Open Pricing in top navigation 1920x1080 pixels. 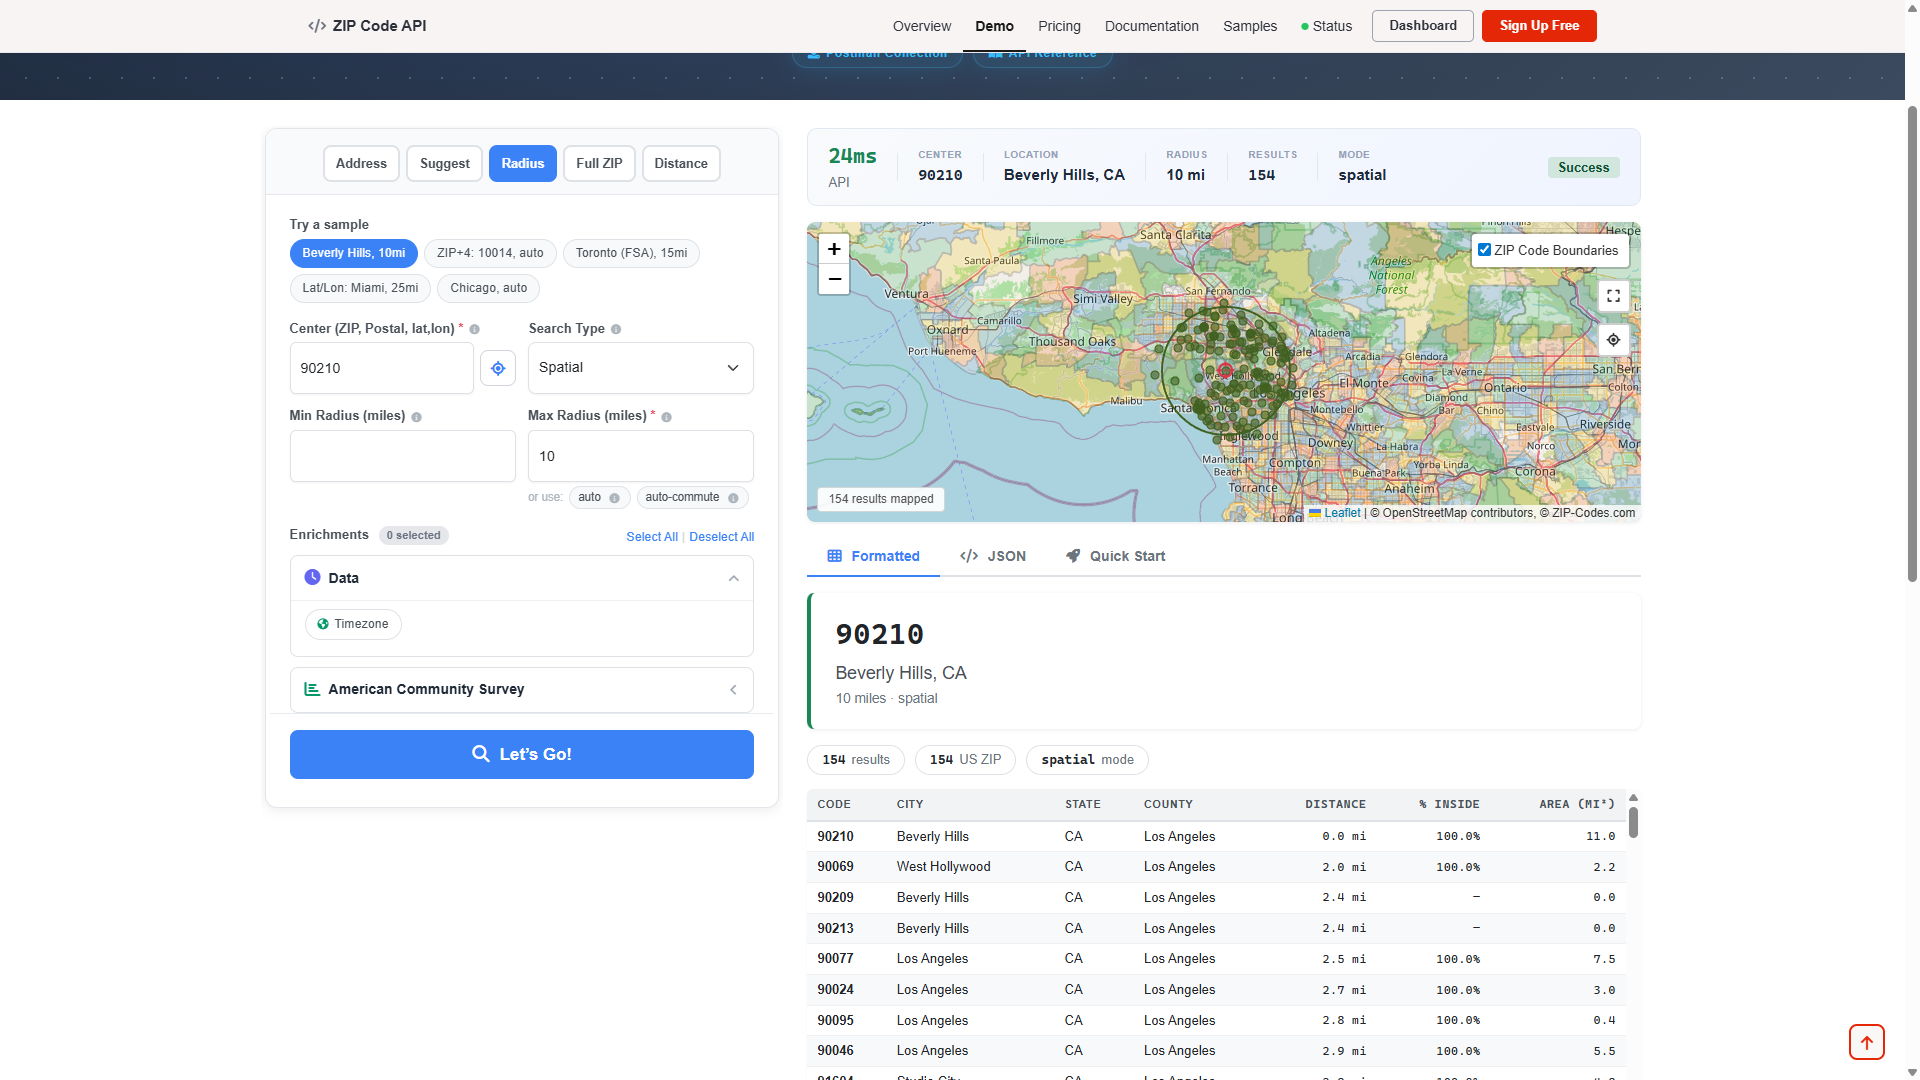click(1059, 27)
